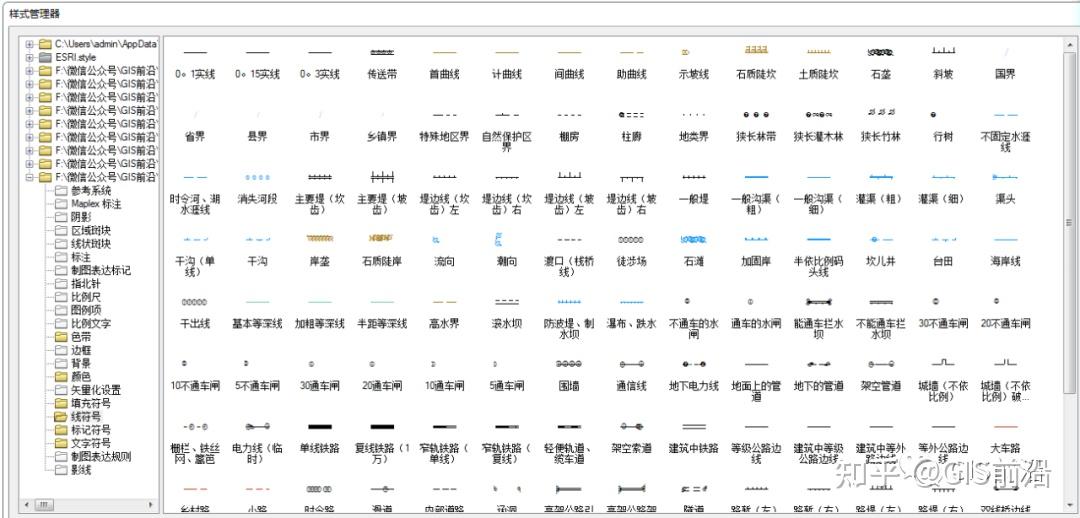Select the Maplex 标注 folder
This screenshot has height=518, width=1080.
point(96,204)
